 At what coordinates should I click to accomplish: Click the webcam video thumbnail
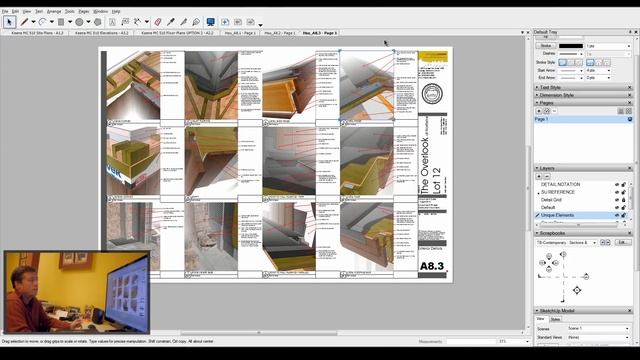(x=77, y=292)
